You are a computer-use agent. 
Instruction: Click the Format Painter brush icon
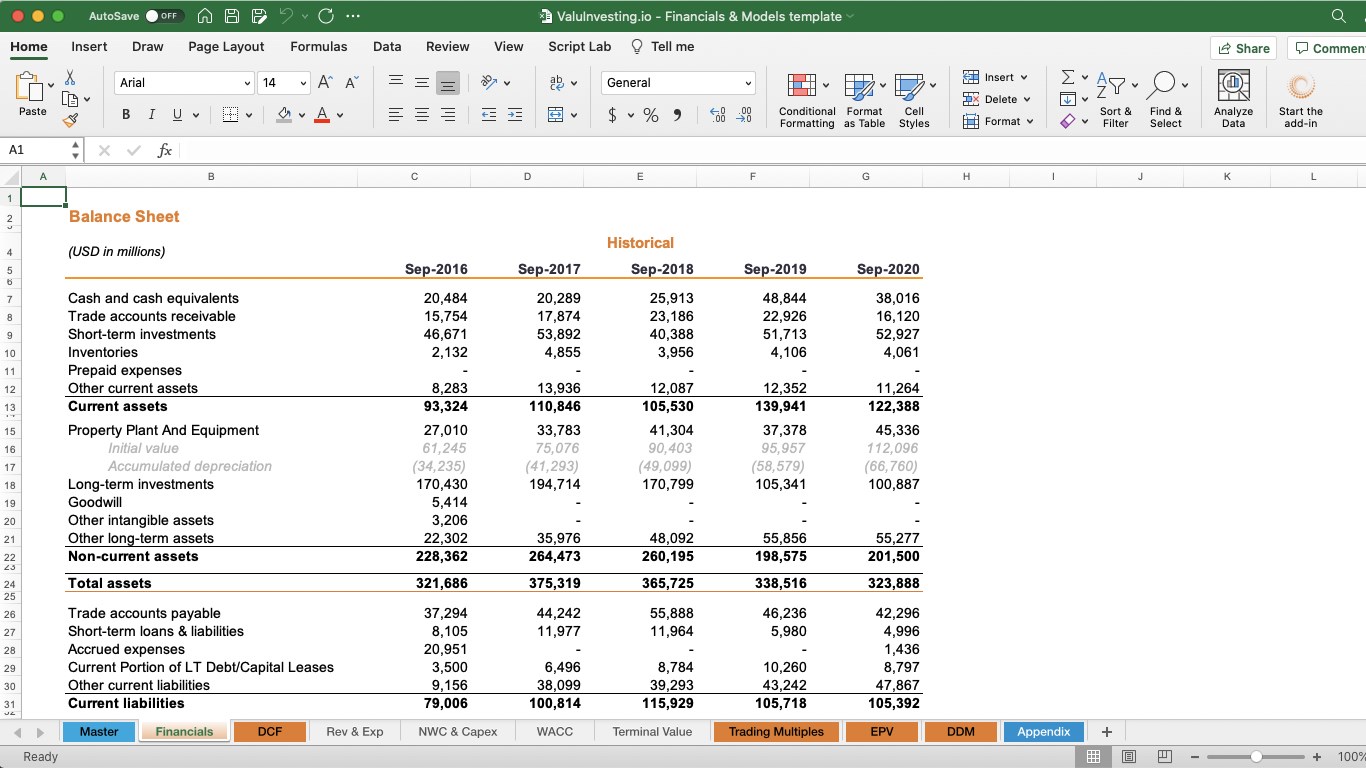click(70, 120)
